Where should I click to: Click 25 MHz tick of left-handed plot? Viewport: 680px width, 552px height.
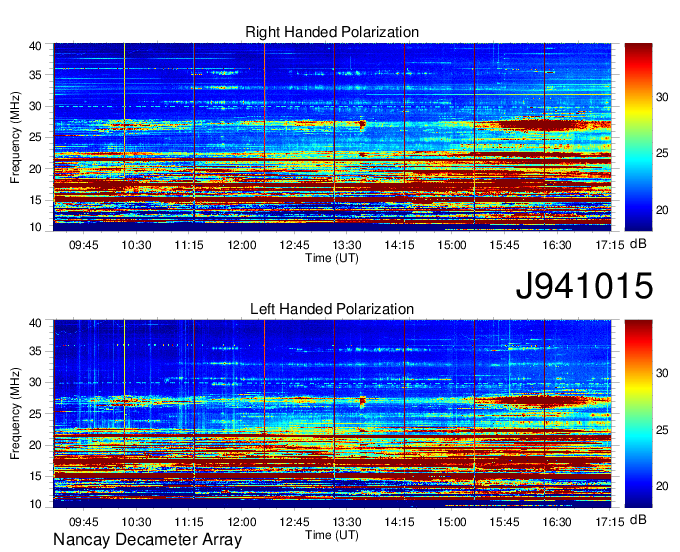[x=35, y=414]
